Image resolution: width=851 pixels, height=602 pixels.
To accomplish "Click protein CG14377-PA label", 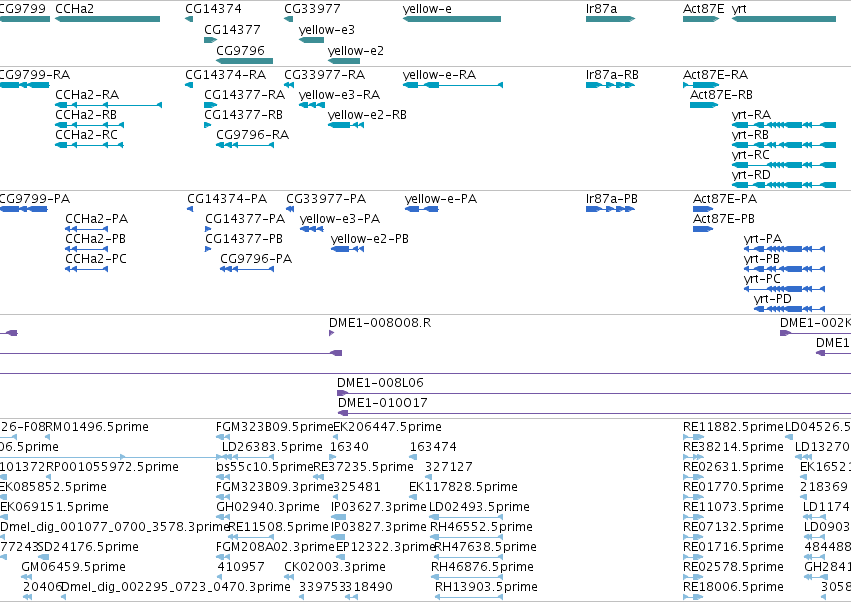I will point(245,219).
